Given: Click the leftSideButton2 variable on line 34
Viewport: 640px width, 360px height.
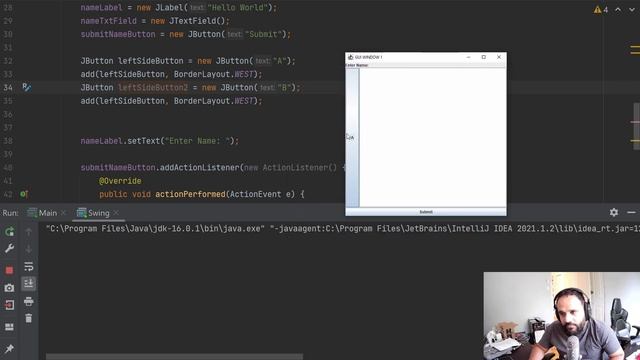Looking at the screenshot, I should pyautogui.click(x=153, y=87).
